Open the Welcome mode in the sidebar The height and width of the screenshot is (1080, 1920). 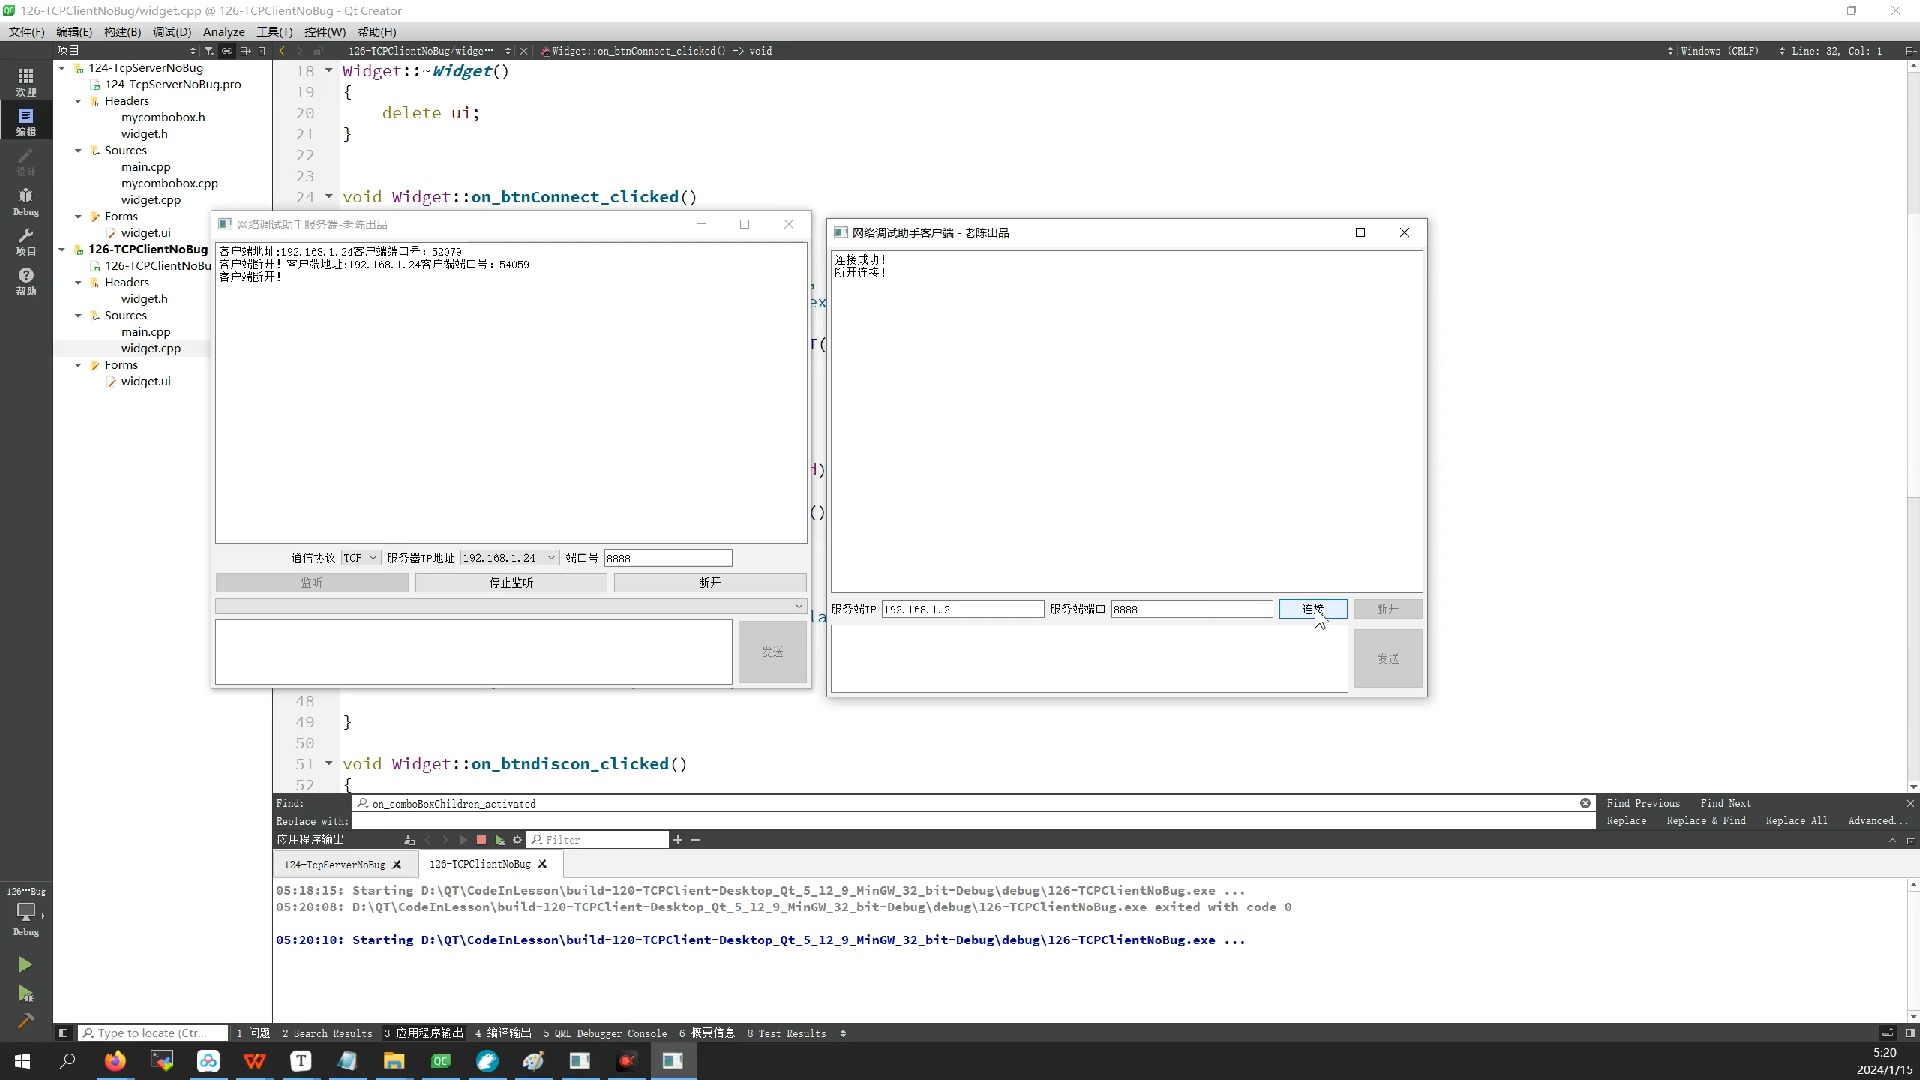[x=26, y=81]
